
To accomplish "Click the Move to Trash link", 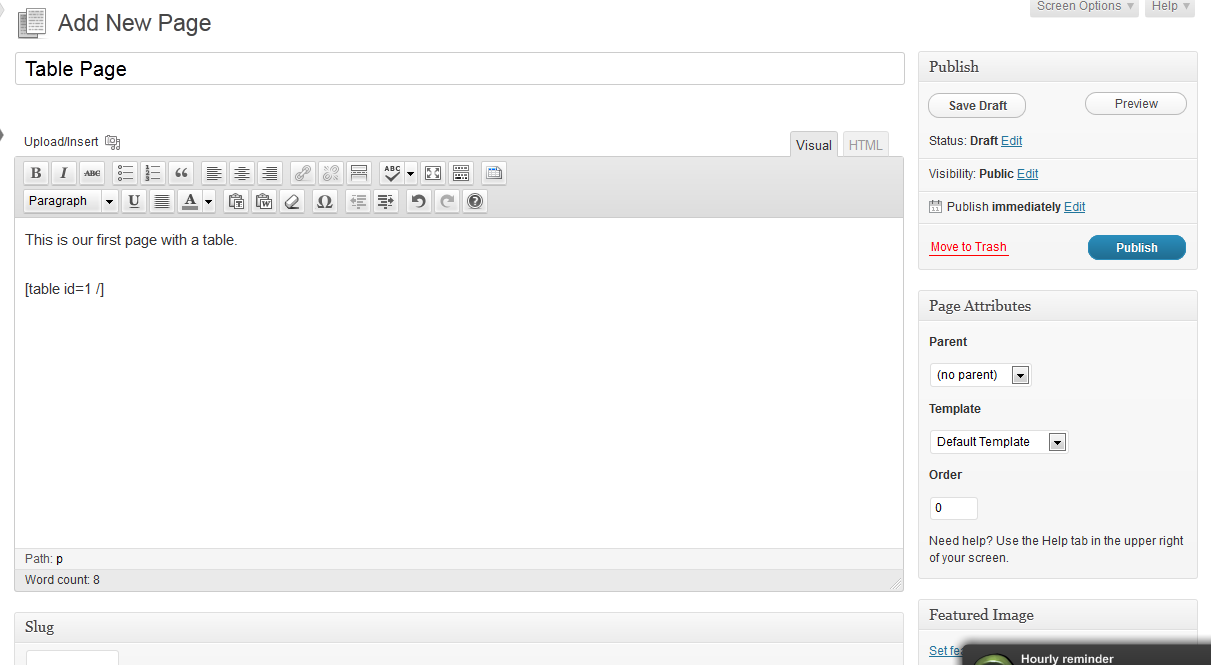I will tap(968, 247).
